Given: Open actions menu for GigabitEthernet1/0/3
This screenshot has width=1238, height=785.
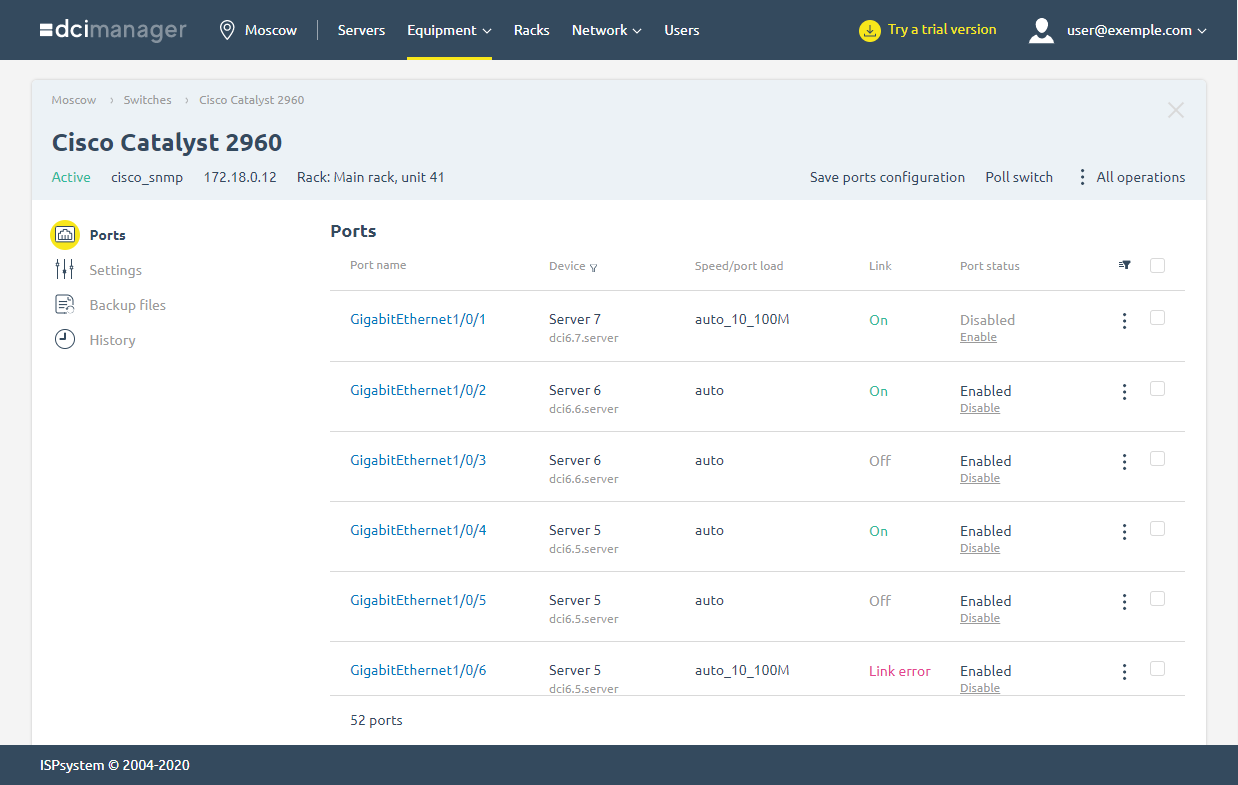Looking at the screenshot, I should coord(1125,462).
